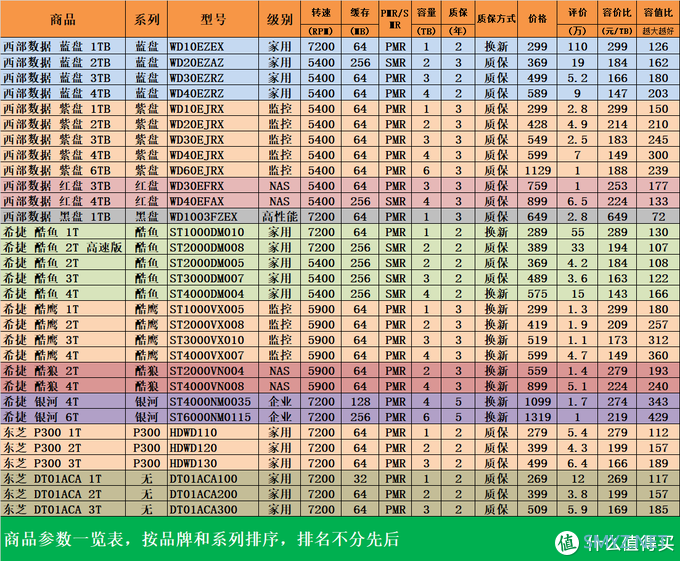Select model cell ST2000VN004

point(213,371)
